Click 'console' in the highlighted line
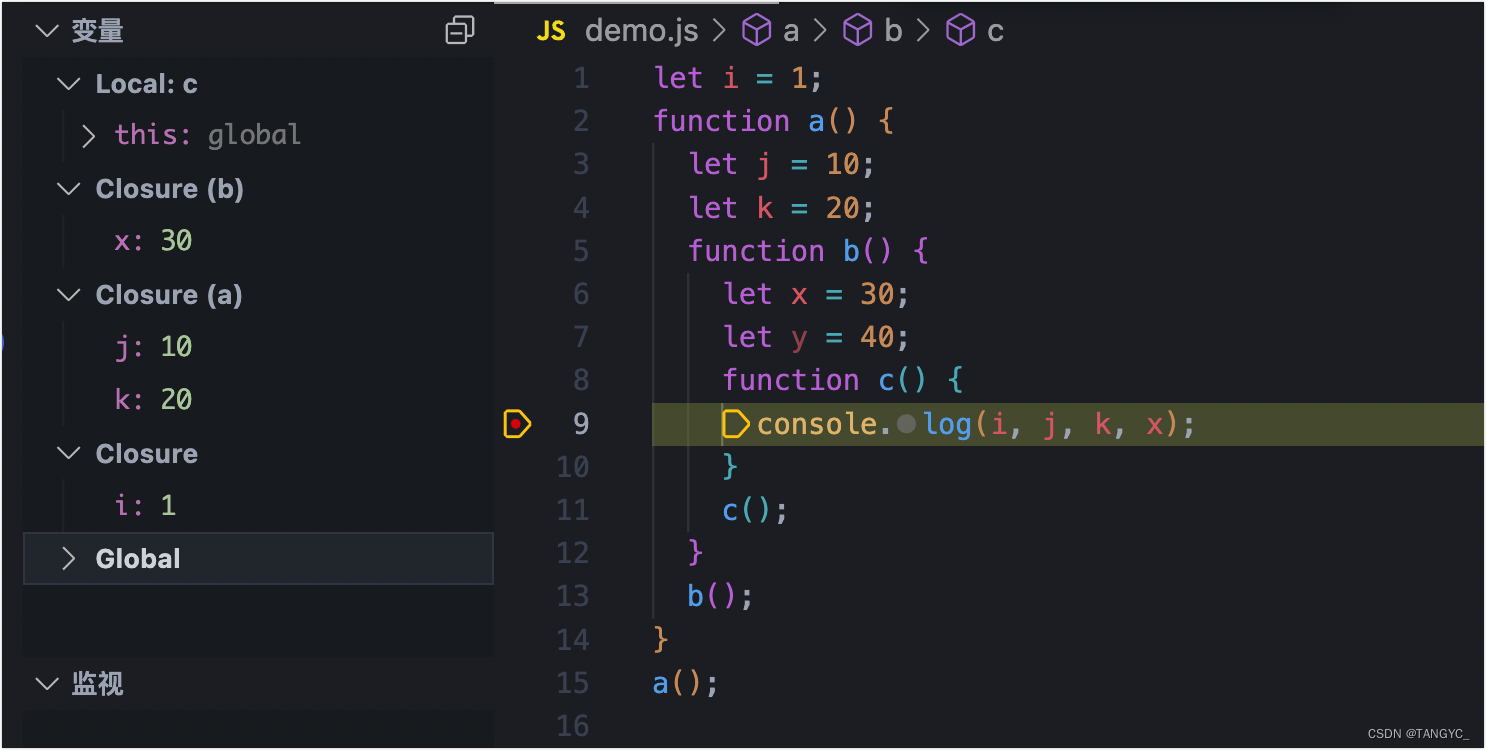This screenshot has width=1486, height=750. click(817, 424)
